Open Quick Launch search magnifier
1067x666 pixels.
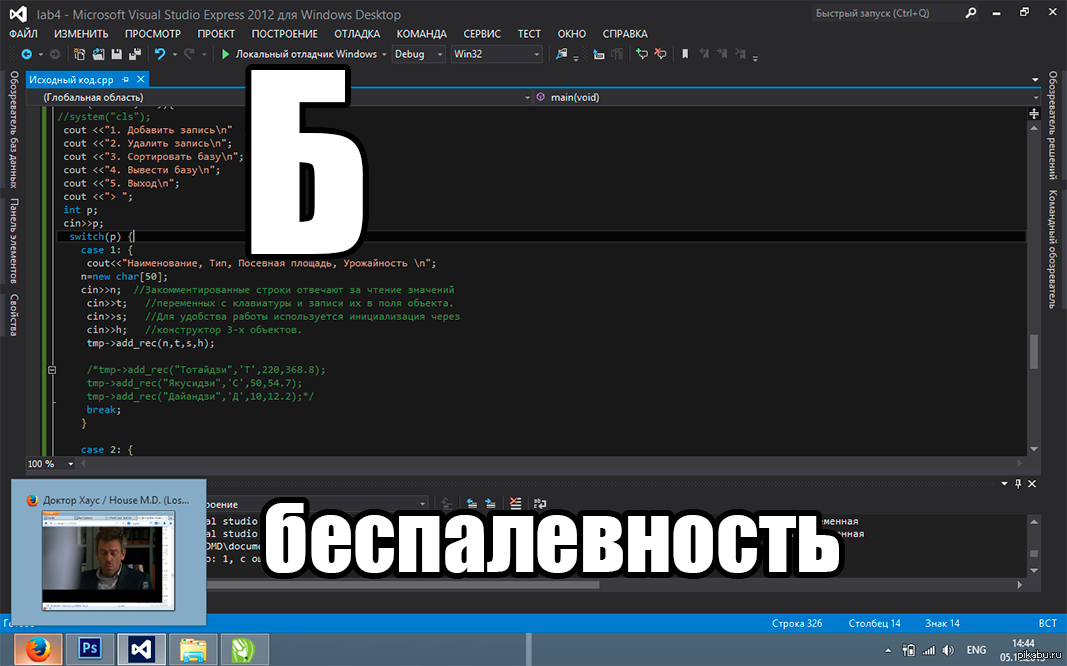coord(970,13)
